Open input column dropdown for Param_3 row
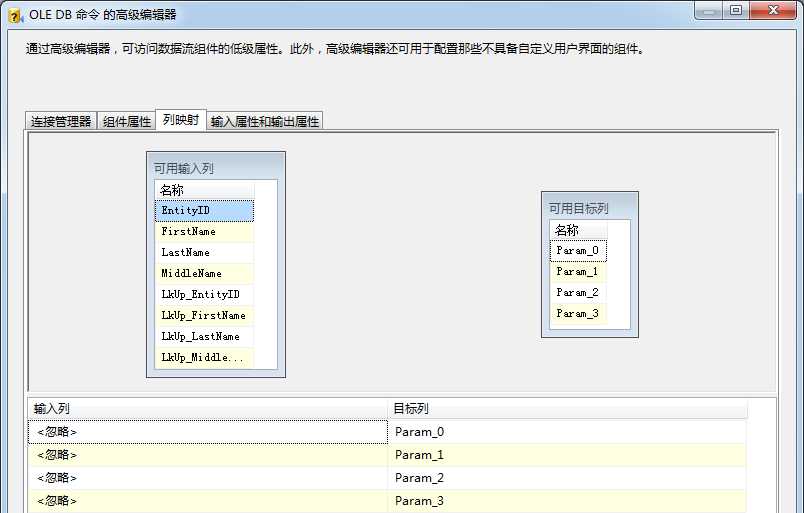Viewport: 804px width, 513px height. [x=208, y=501]
